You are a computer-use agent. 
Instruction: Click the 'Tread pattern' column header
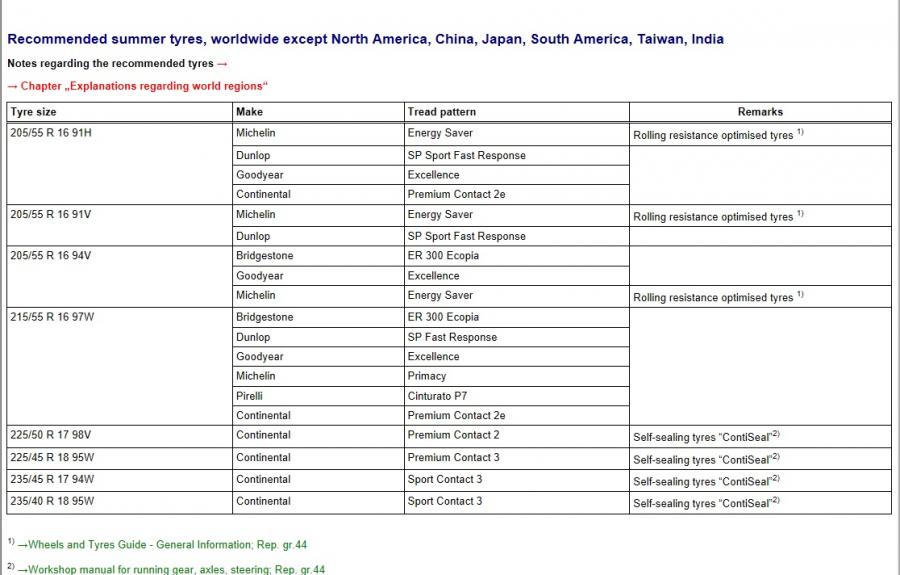(x=441, y=112)
